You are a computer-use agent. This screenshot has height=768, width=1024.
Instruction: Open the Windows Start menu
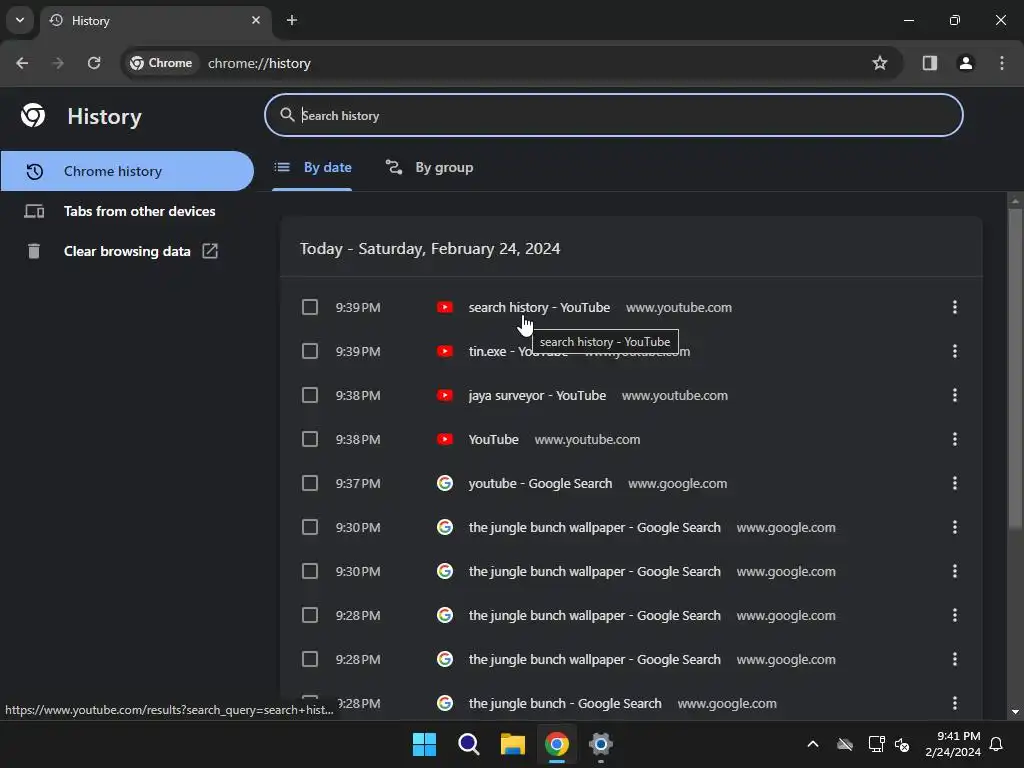pos(424,744)
